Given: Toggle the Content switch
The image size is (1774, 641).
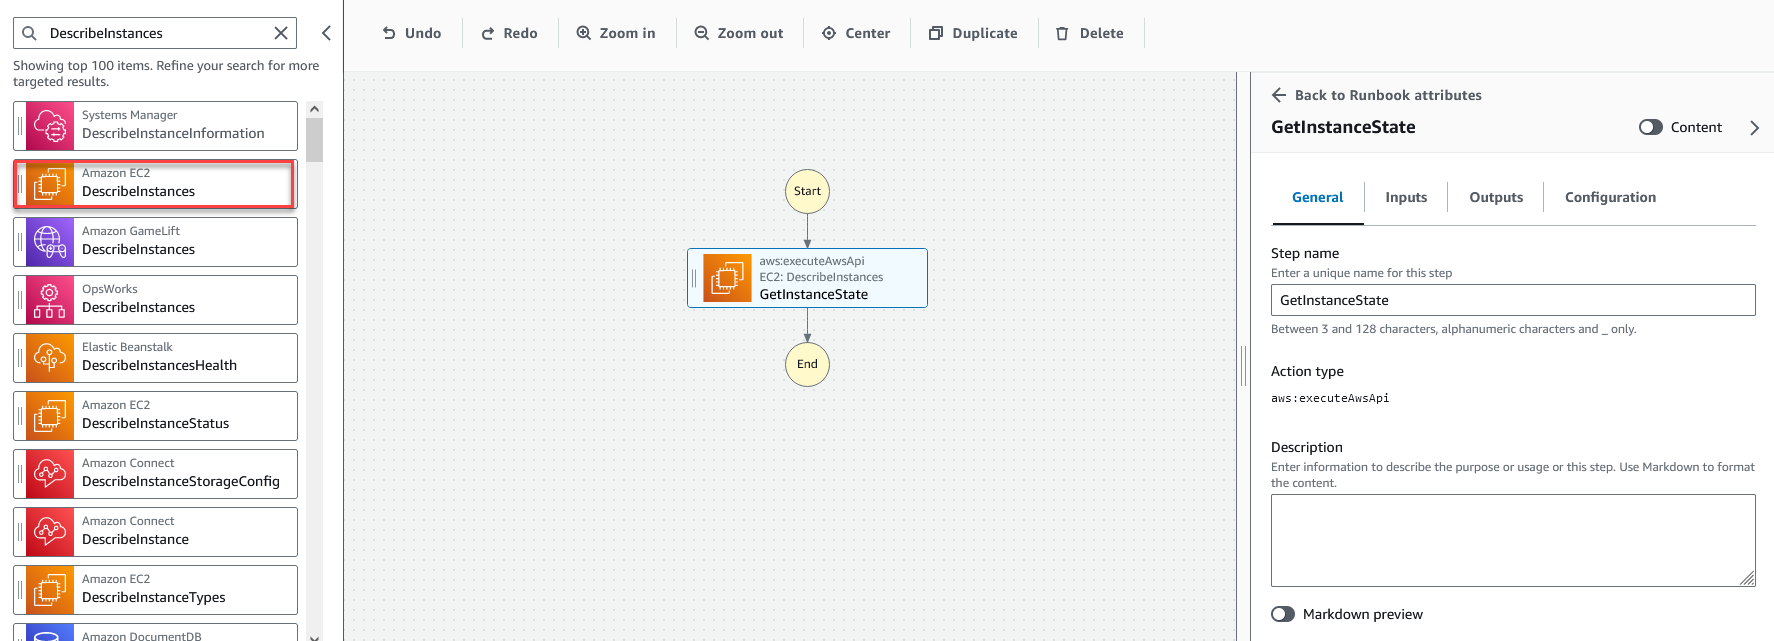Looking at the screenshot, I should [x=1650, y=127].
